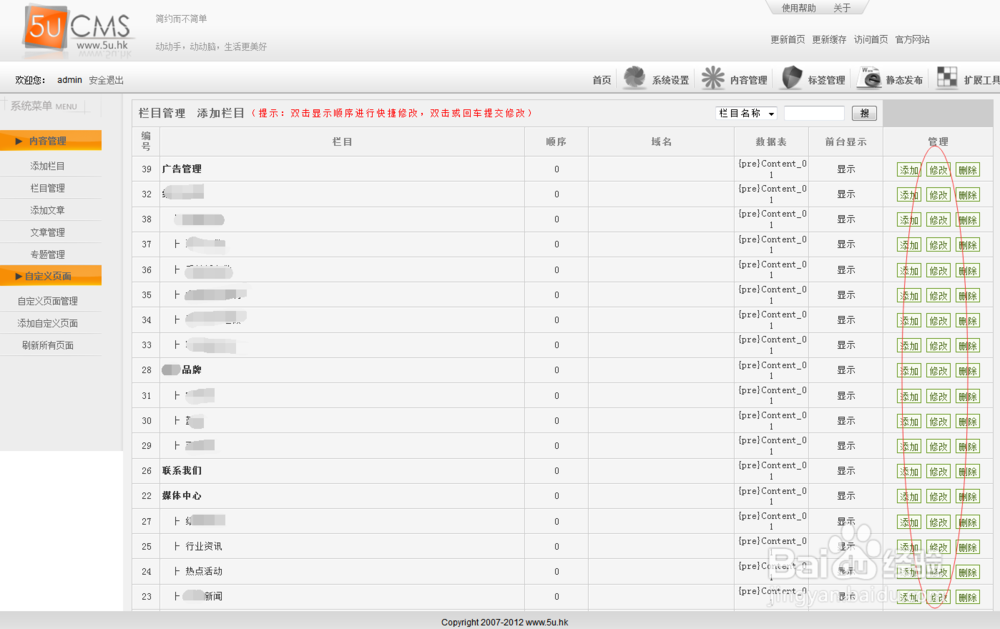The width and height of the screenshot is (1000, 629).
Task: Select 媒体中心 column name
Action: (182, 496)
